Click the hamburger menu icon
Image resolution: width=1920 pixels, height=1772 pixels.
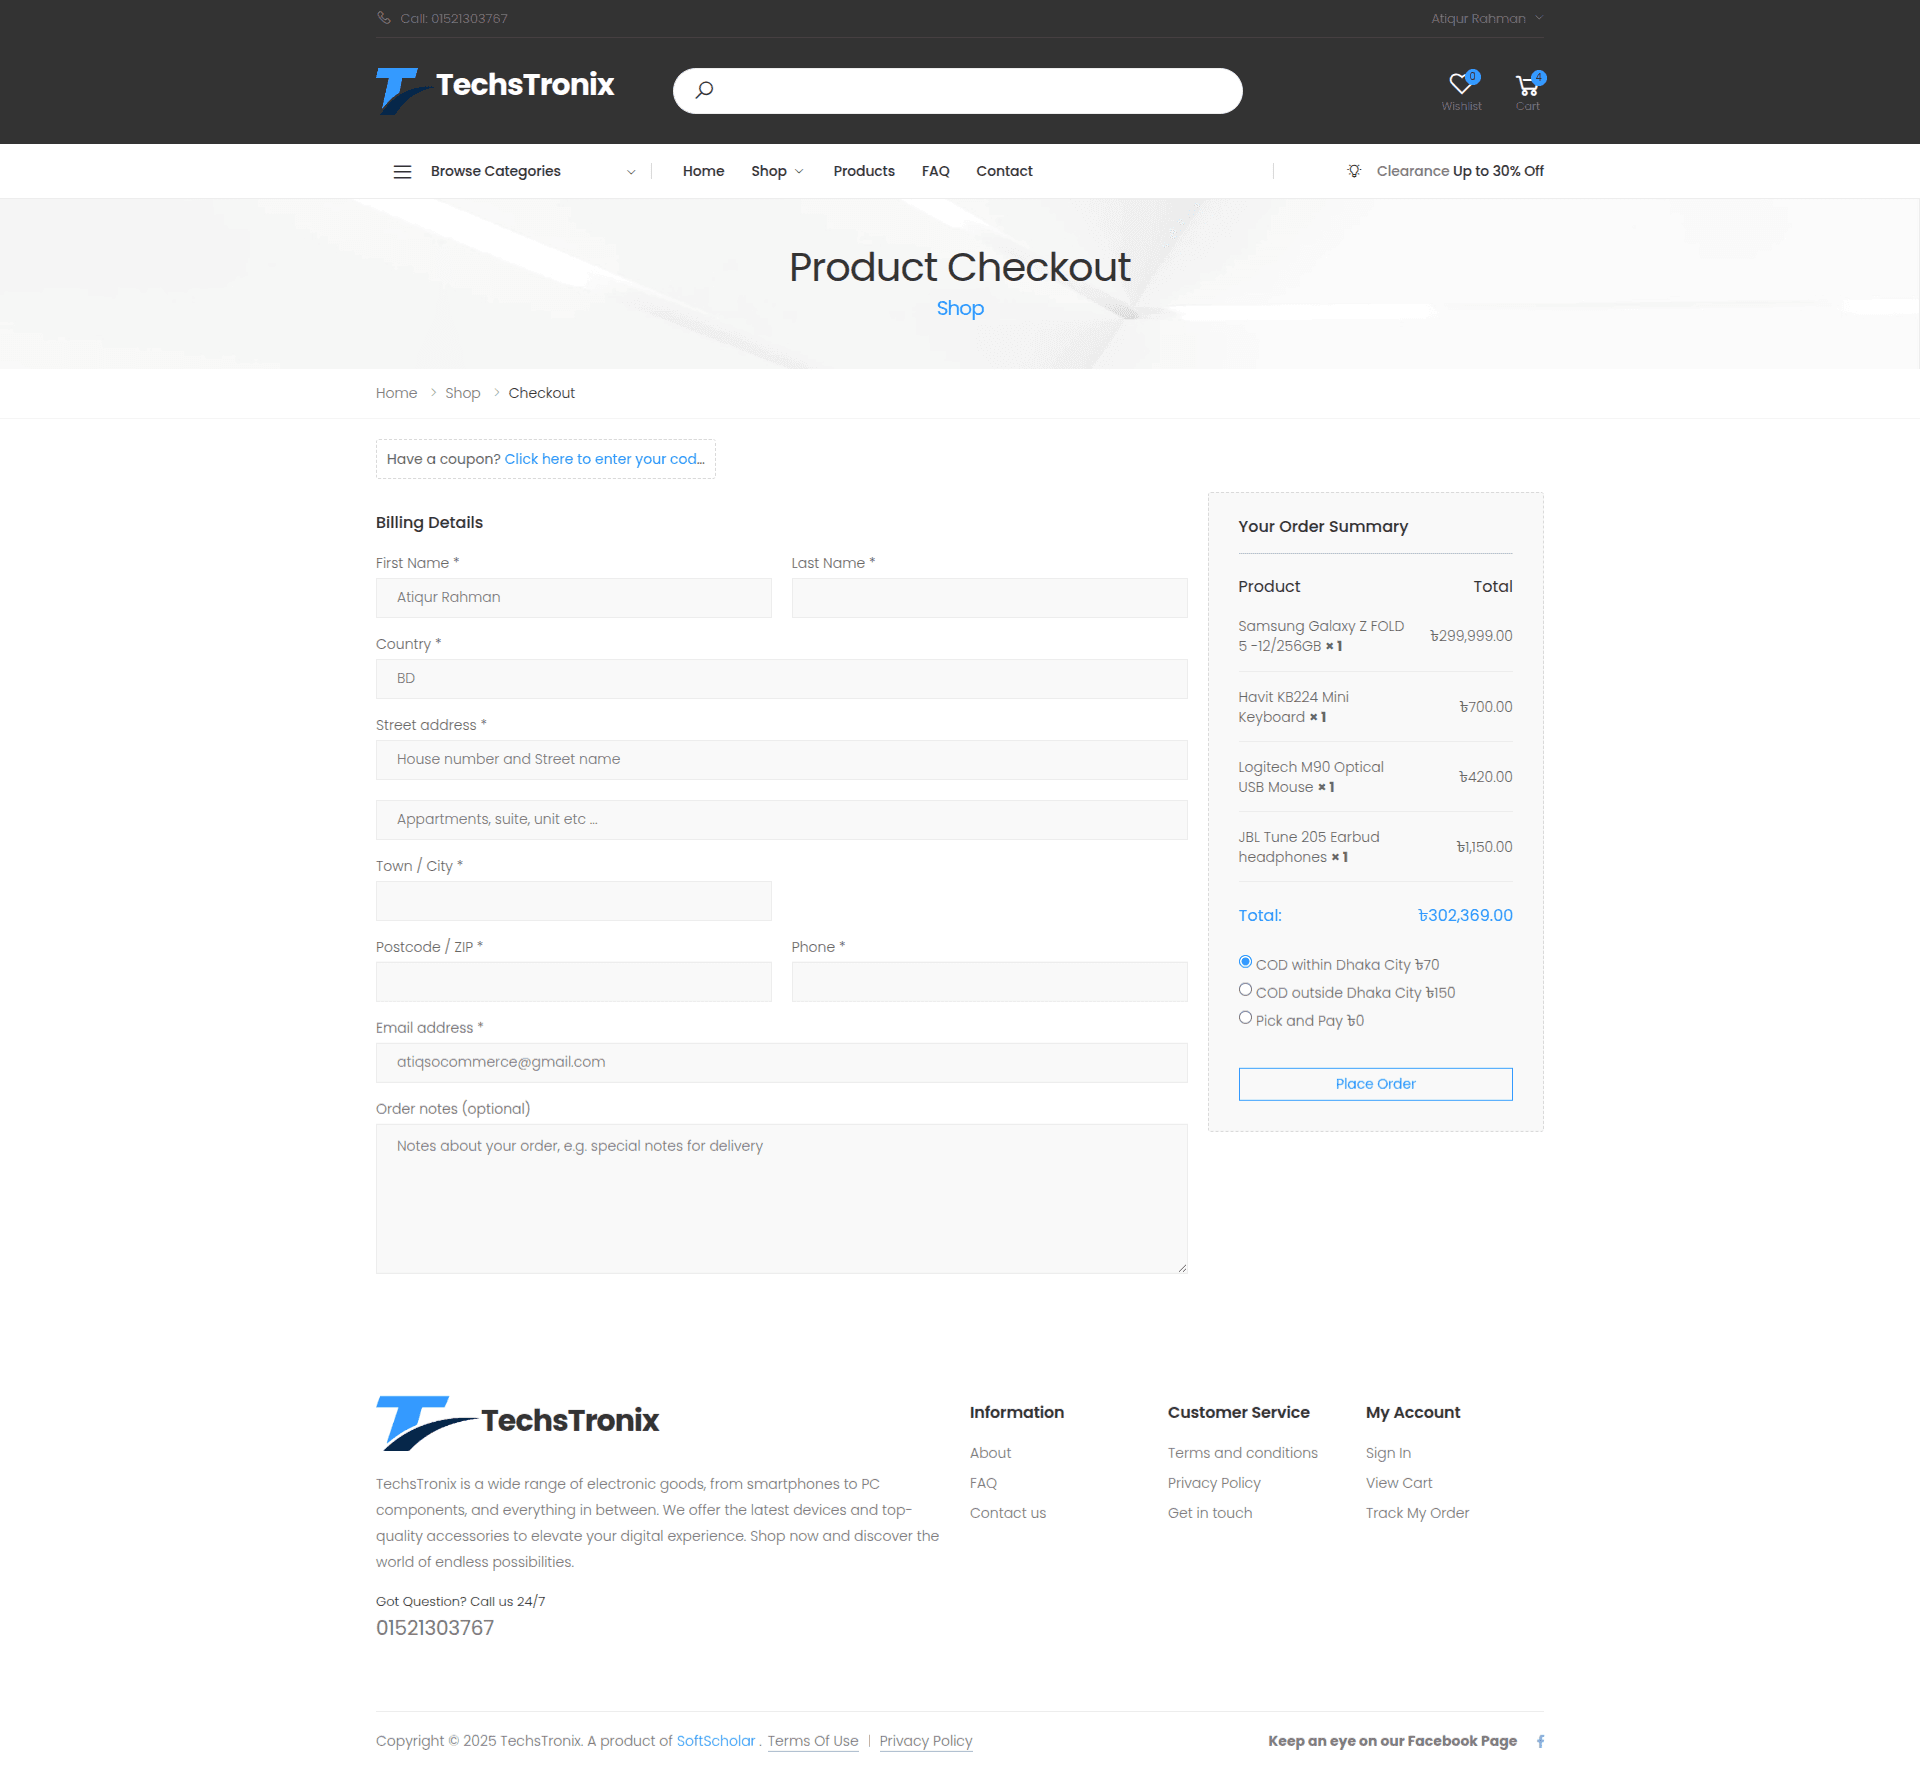tap(402, 171)
